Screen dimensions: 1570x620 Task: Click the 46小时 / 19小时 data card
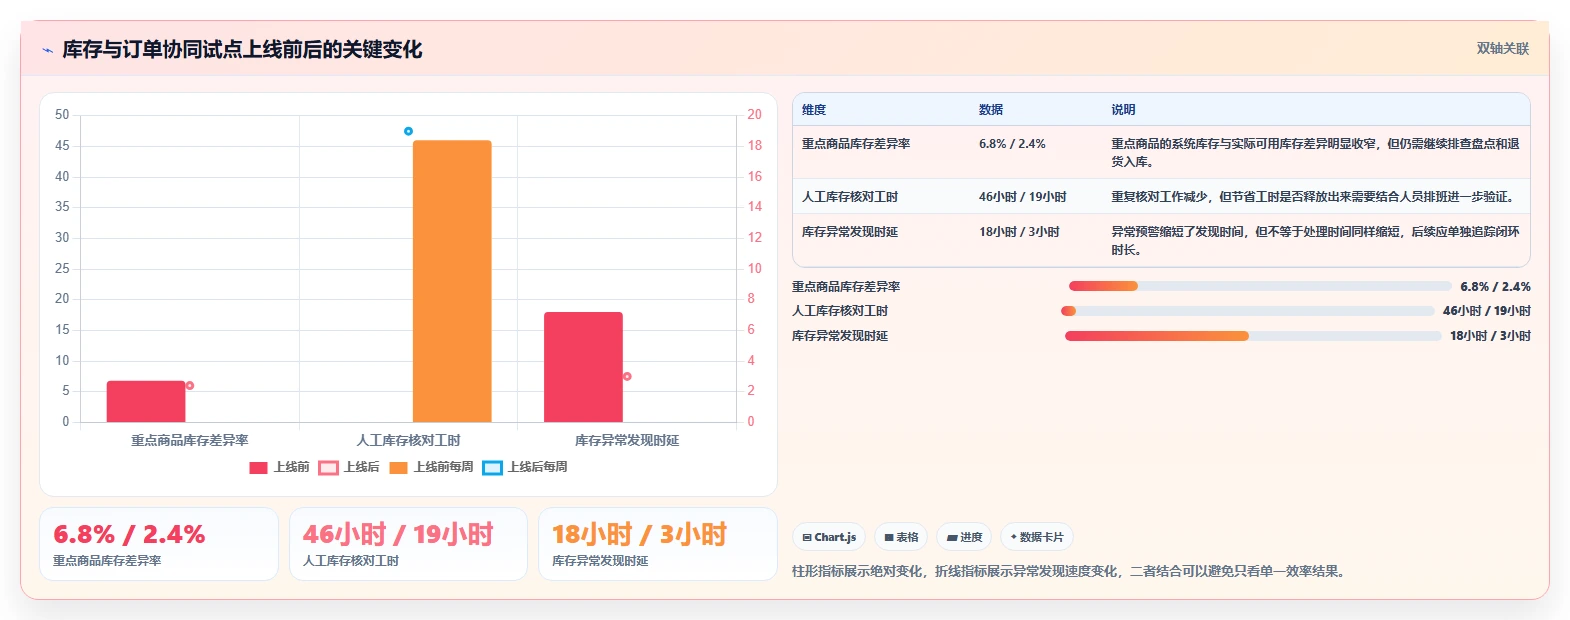pos(408,544)
